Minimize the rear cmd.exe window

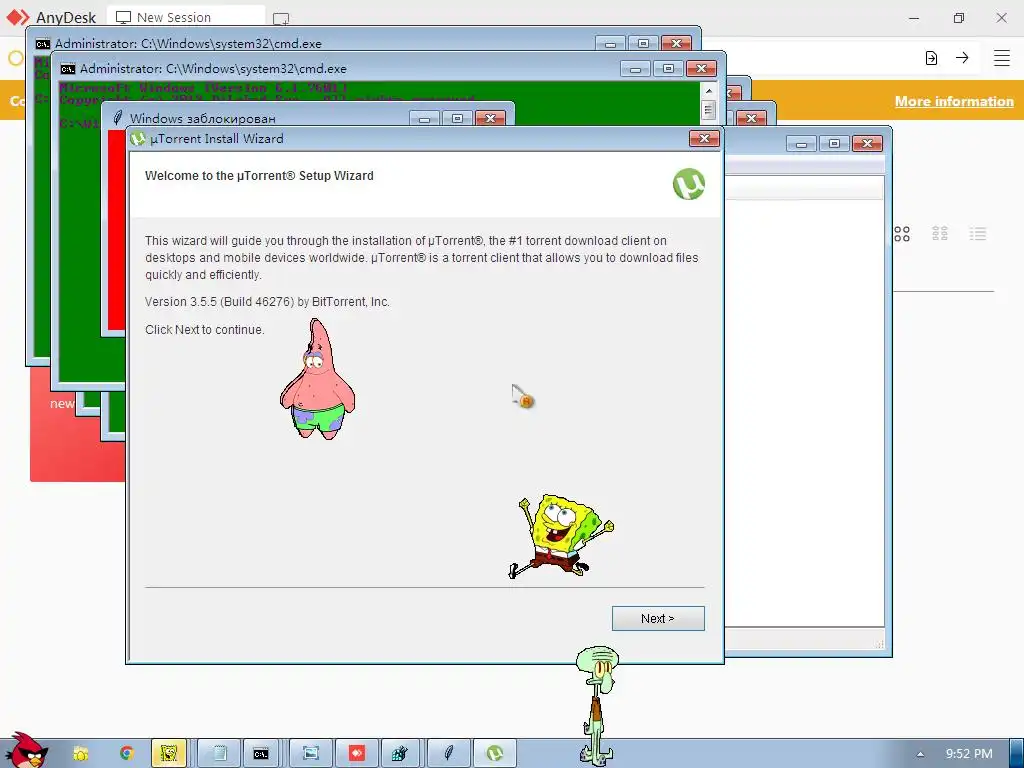coord(611,44)
